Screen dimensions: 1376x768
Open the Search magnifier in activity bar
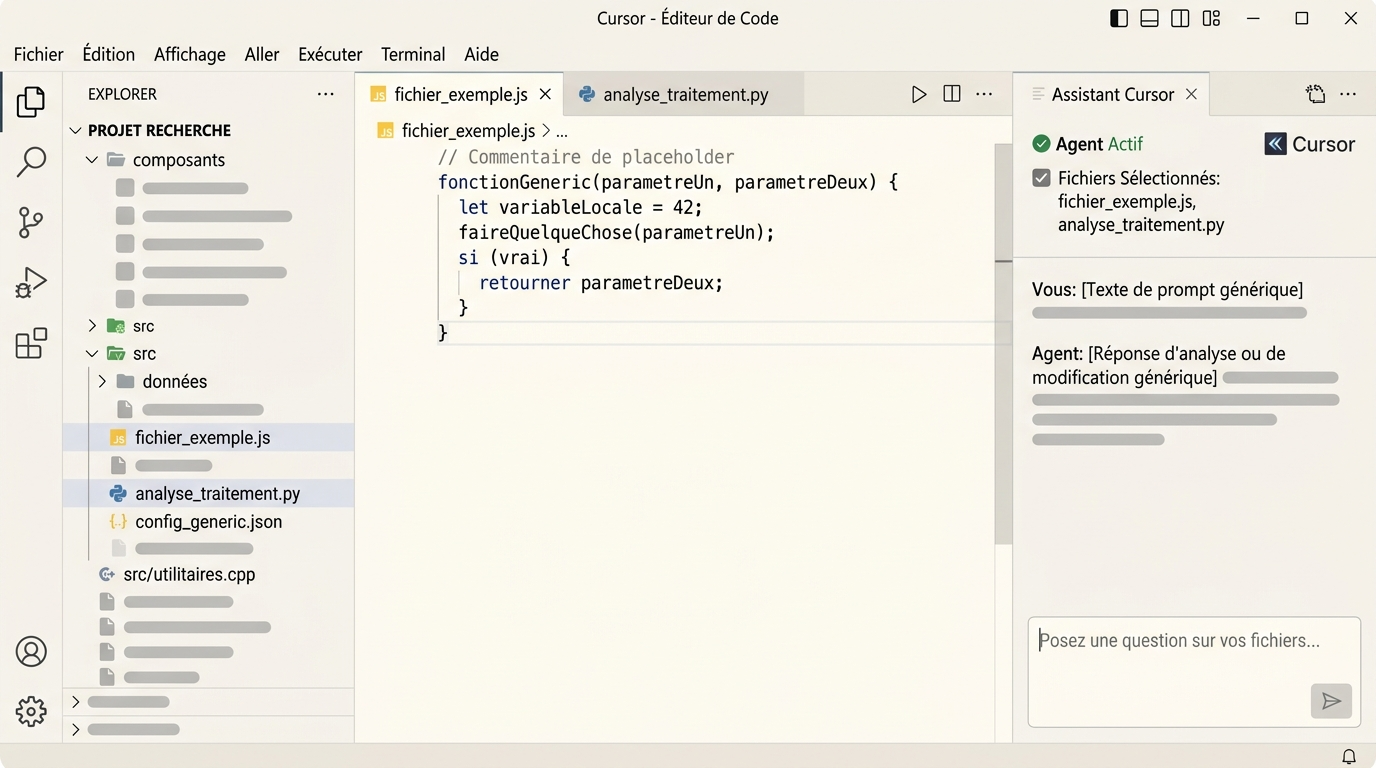click(x=31, y=161)
